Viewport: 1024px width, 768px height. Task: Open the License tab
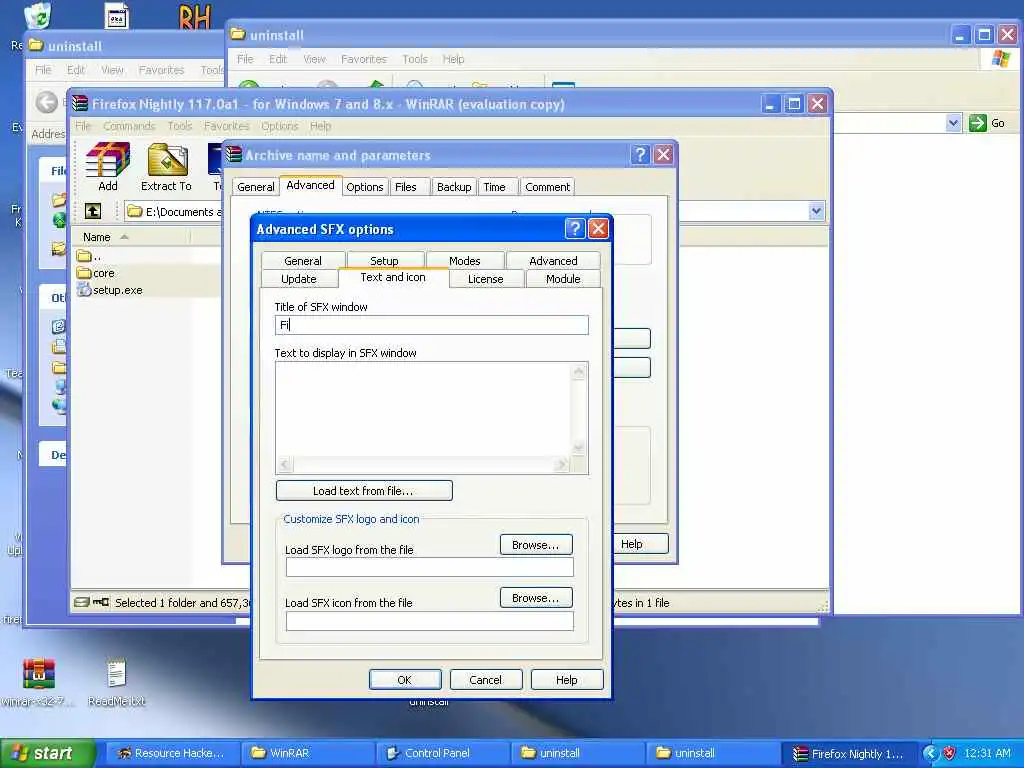coord(486,279)
